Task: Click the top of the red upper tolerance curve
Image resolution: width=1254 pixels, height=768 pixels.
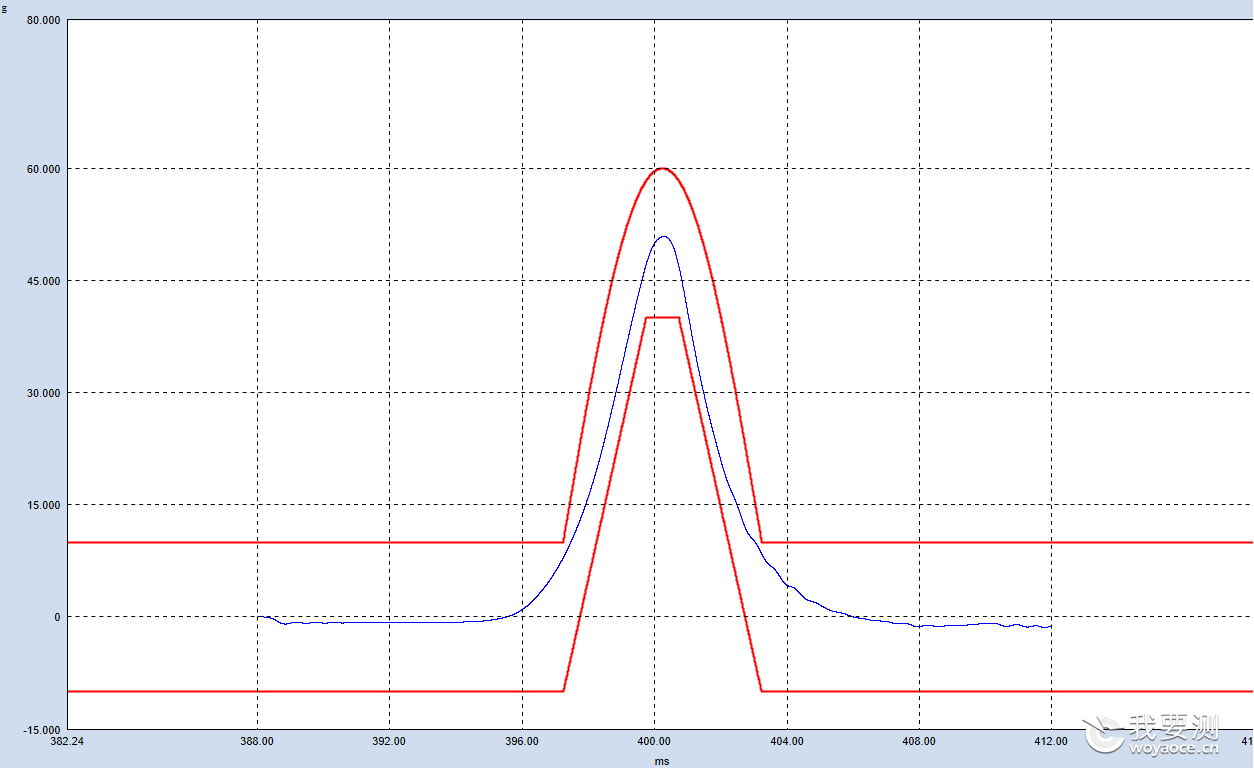Action: tap(662, 168)
